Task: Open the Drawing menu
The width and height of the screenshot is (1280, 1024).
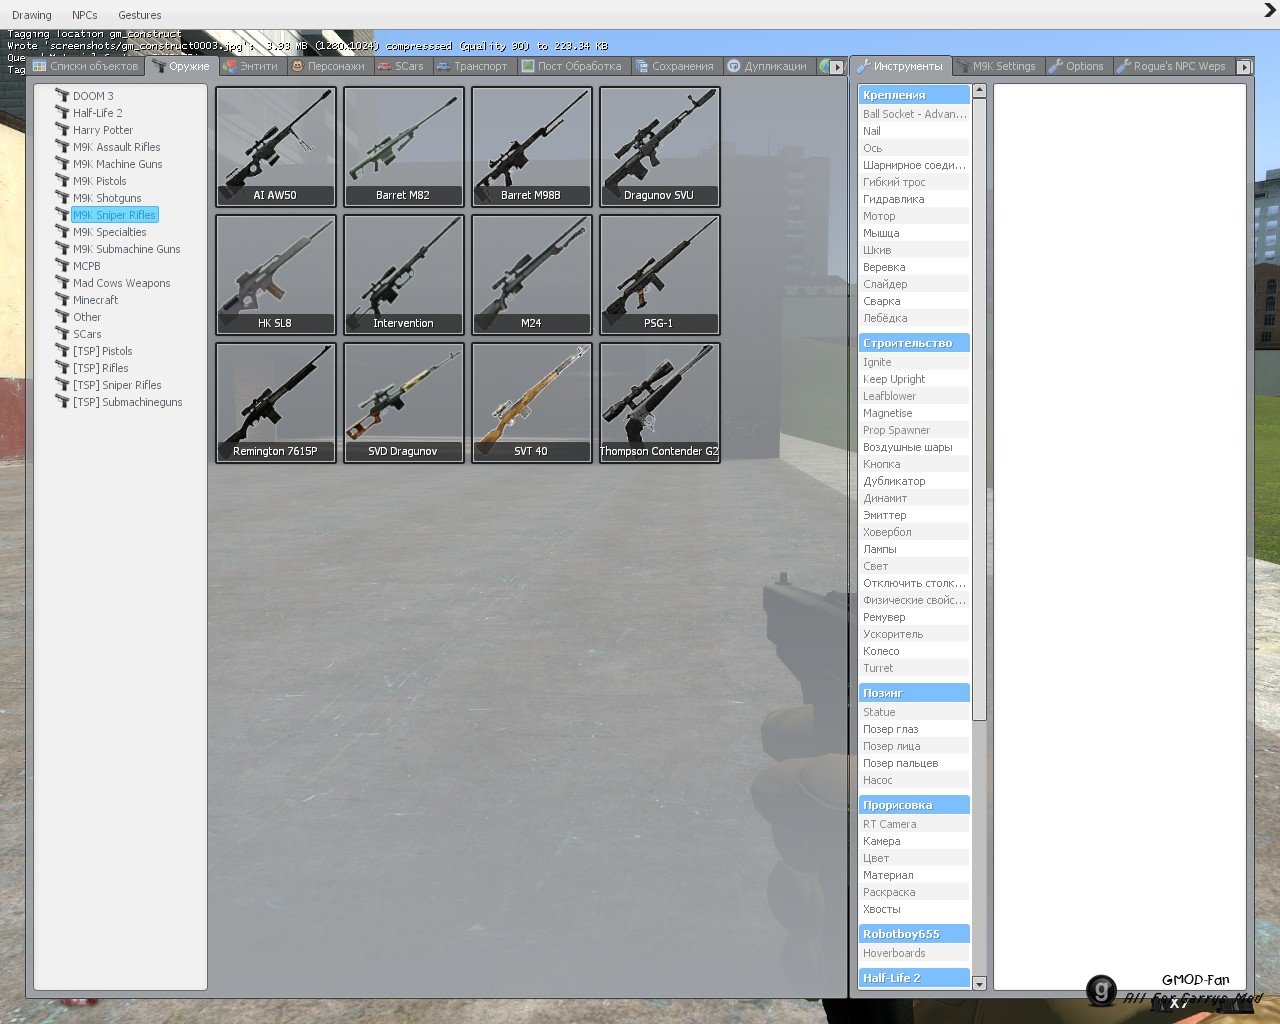Action: pyautogui.click(x=32, y=15)
